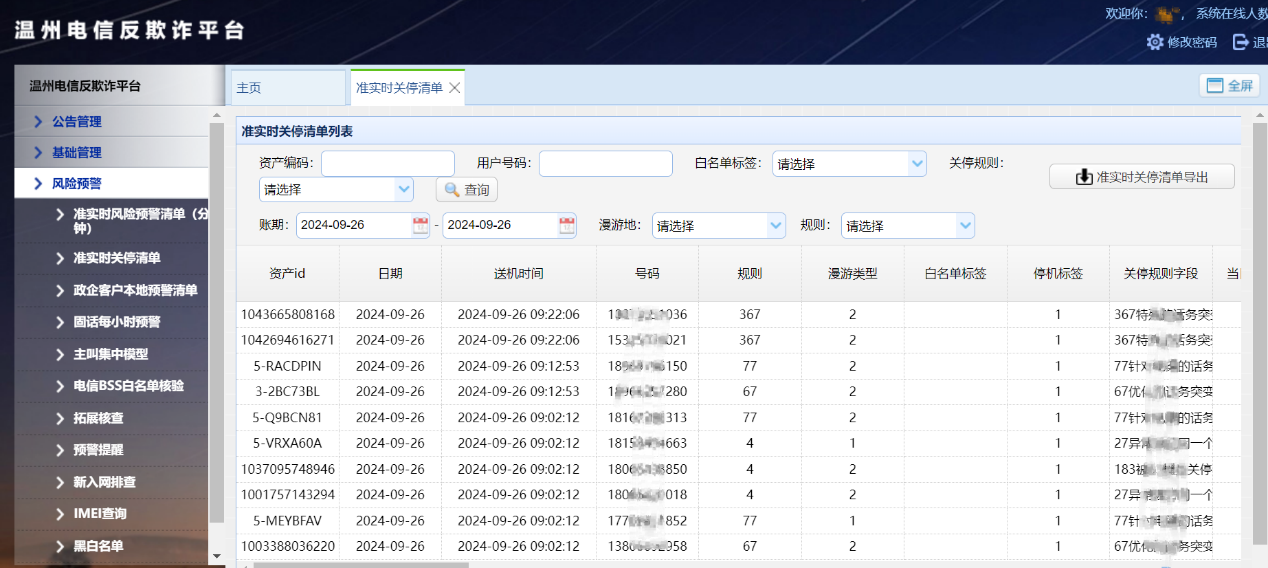This screenshot has width=1268, height=568.
Task: Open 准实时关停清单 in the sidebar
Action: pyautogui.click(x=112, y=258)
